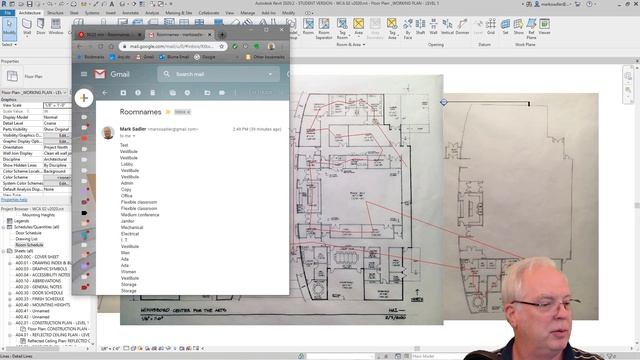Image resolution: width=640 pixels, height=360 pixels.
Task: Click the Gmail Search mail field
Action: pos(218,74)
